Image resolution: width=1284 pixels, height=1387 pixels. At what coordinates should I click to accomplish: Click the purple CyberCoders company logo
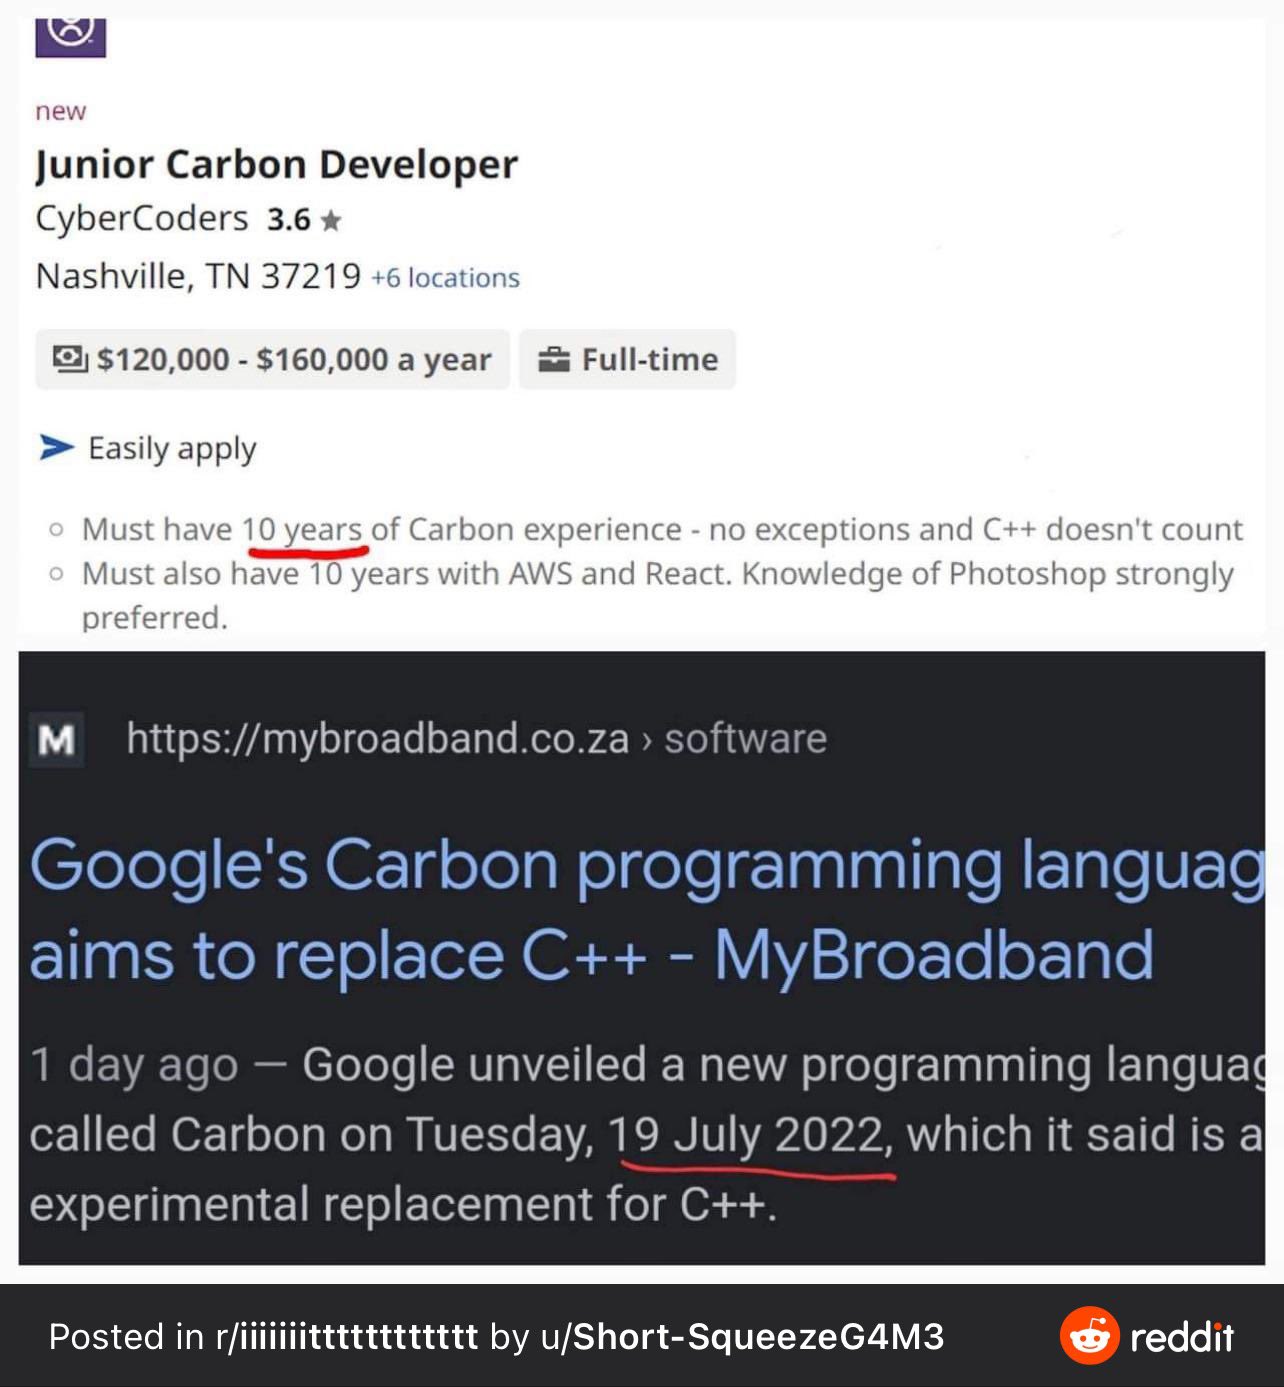(x=70, y=35)
